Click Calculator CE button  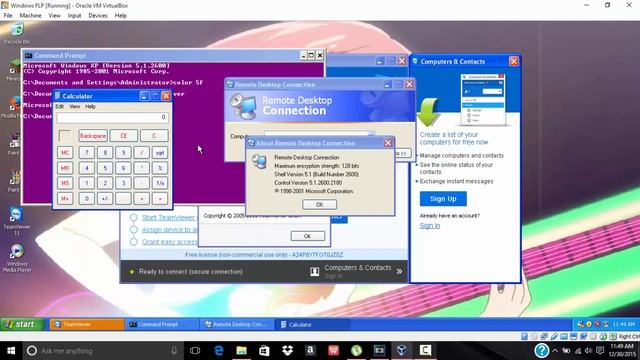(x=124, y=136)
